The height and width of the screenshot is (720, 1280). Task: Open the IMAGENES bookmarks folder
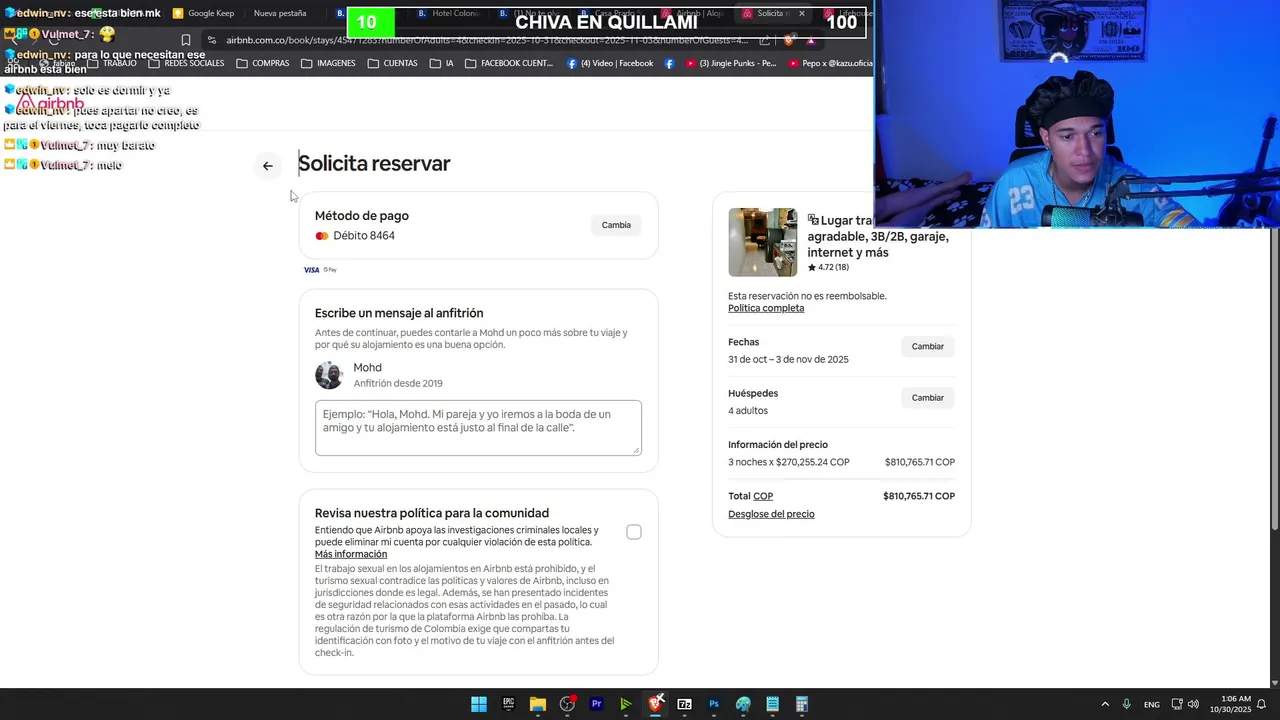point(328,63)
